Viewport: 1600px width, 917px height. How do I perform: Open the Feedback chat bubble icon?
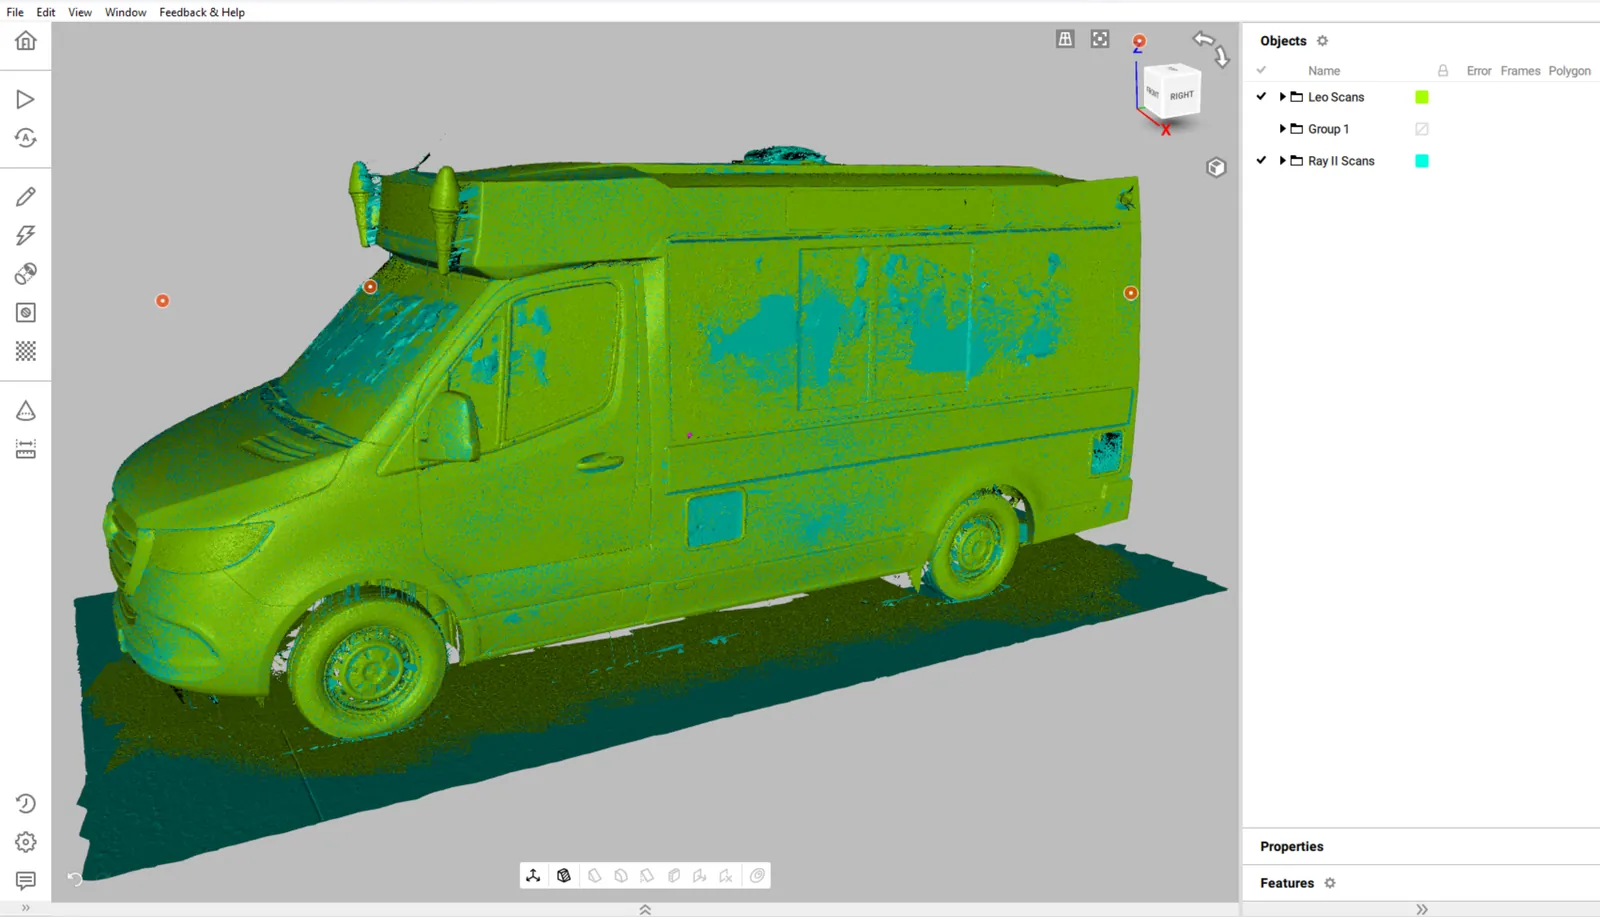point(26,881)
